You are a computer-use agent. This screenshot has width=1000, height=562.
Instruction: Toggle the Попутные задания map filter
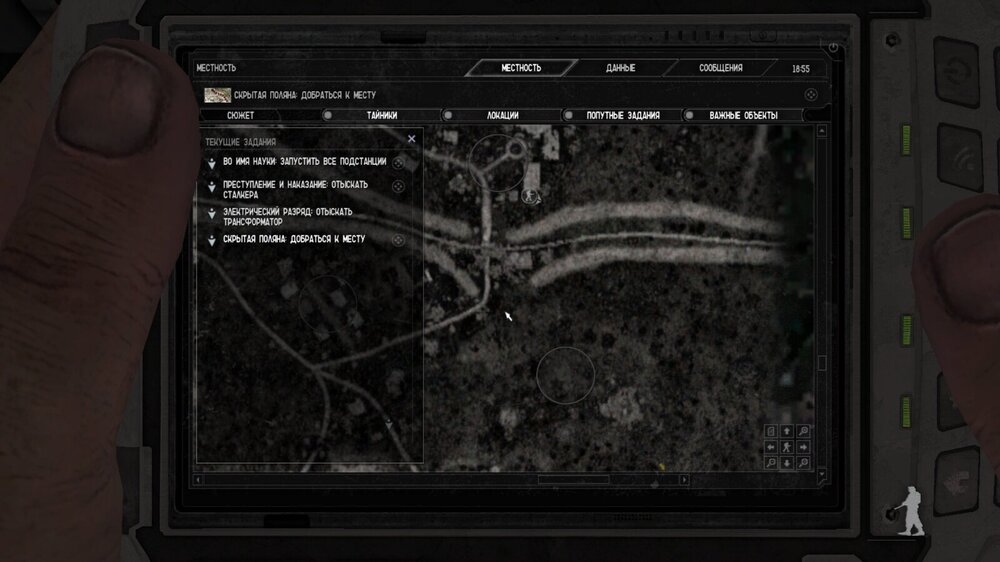(567, 115)
